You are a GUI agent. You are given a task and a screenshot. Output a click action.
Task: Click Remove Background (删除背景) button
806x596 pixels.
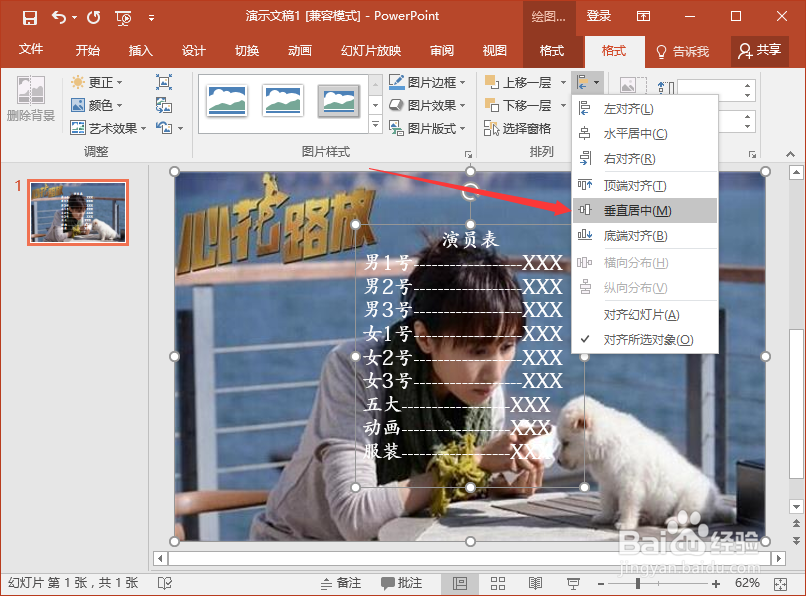pyautogui.click(x=31, y=99)
